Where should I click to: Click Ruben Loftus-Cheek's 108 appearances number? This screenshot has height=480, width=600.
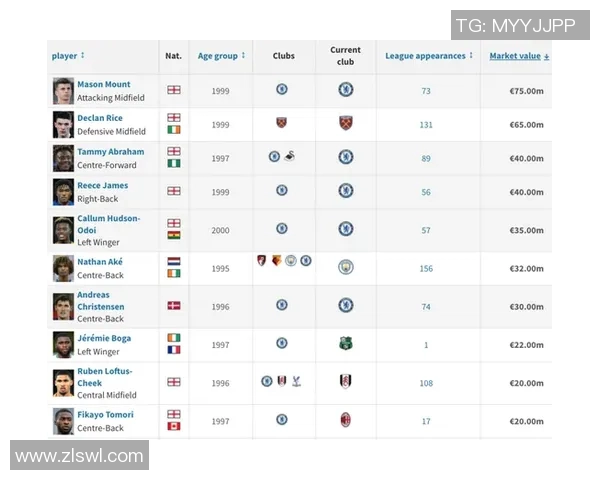click(426, 383)
